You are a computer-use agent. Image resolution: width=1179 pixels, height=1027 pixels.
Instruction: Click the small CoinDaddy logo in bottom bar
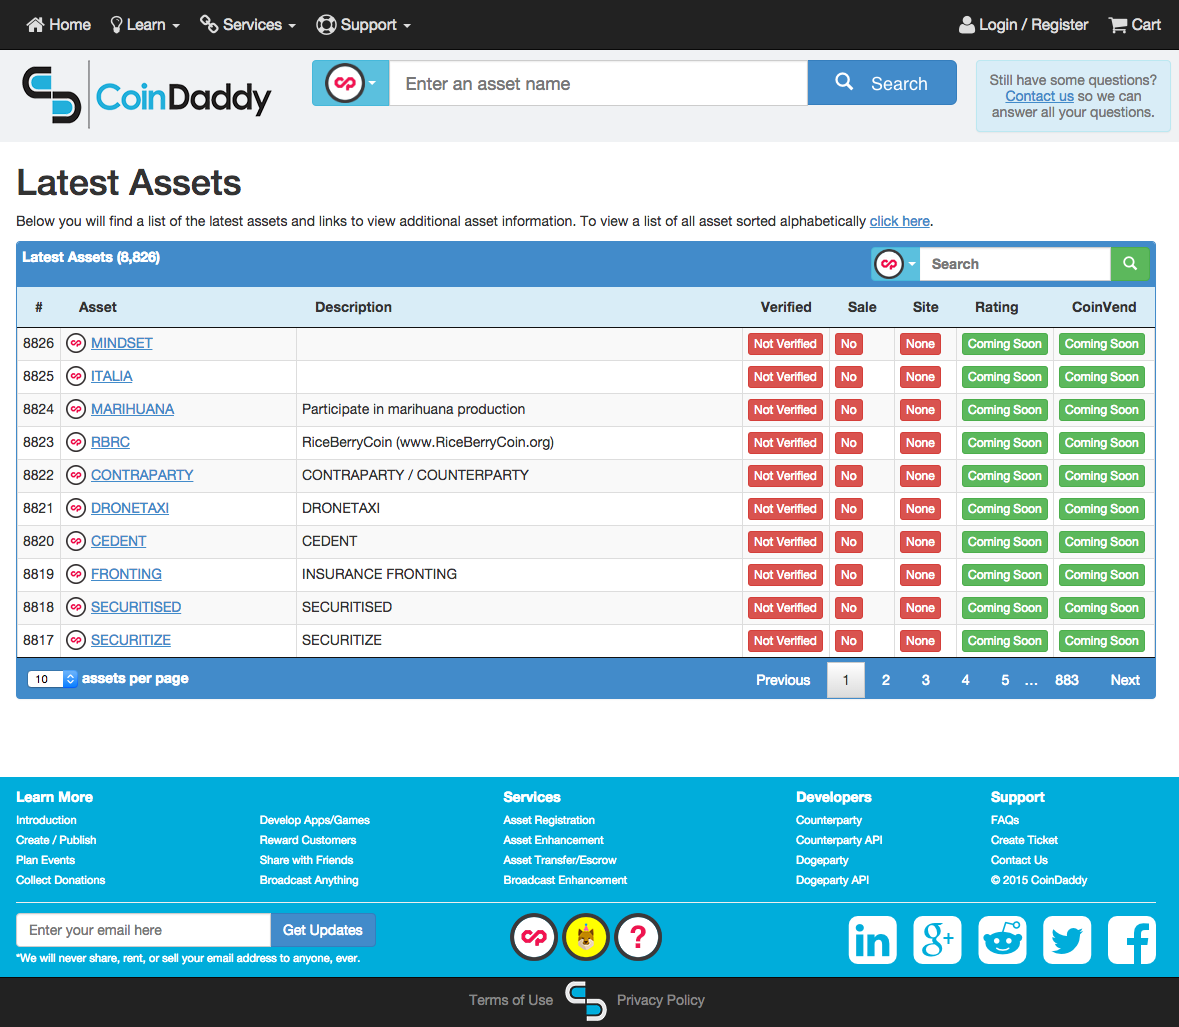[x=586, y=1001]
